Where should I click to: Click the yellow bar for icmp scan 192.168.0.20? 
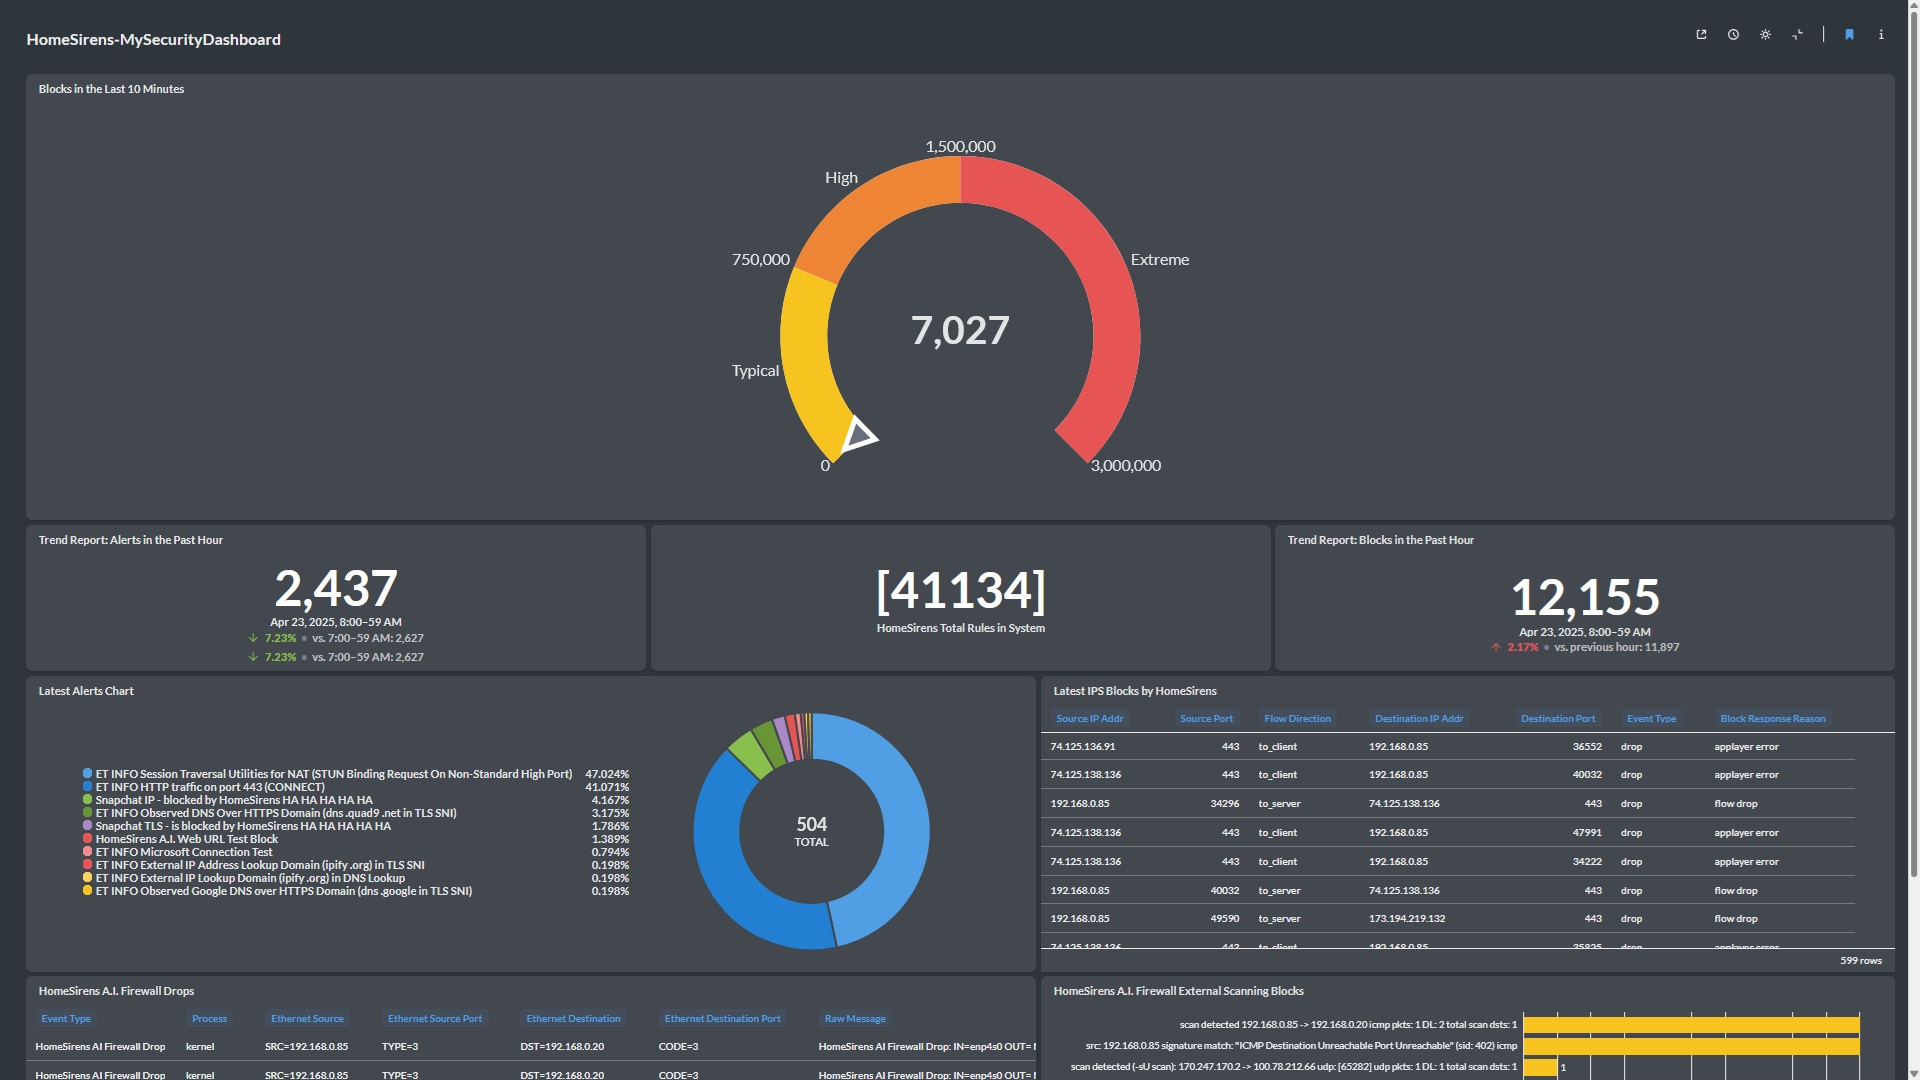point(1691,1025)
